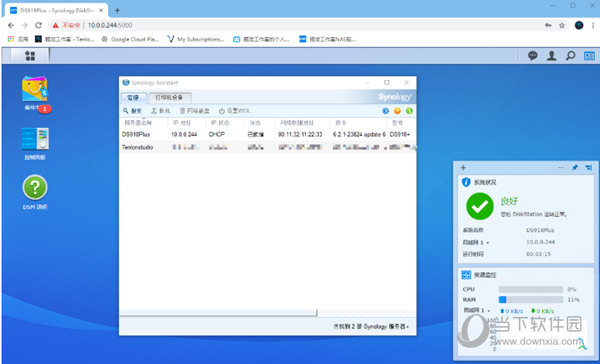Open the DSM search magnifier icon
Viewport: 600px width, 364px height.
click(570, 56)
